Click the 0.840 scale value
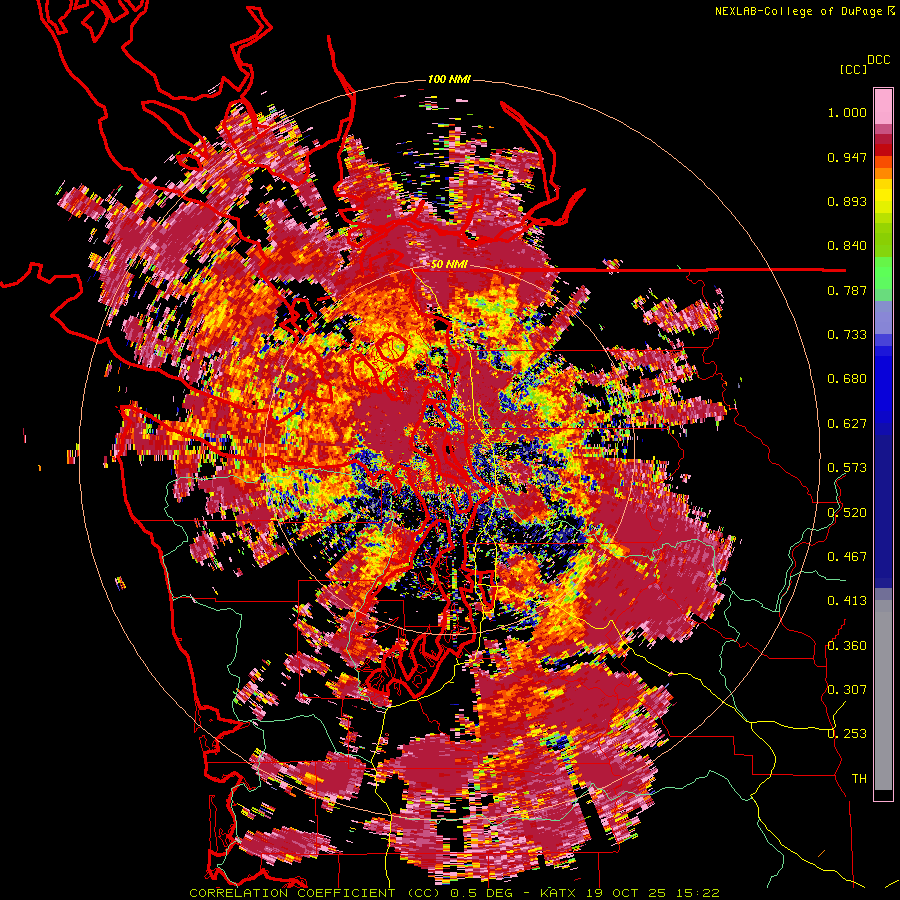This screenshot has width=900, height=900. (x=847, y=246)
